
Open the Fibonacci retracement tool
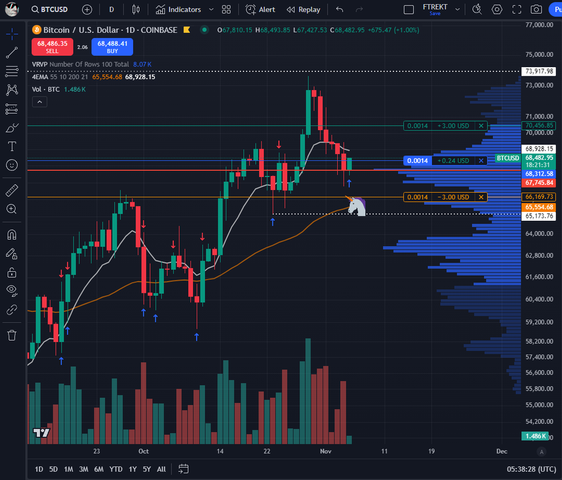click(x=11, y=71)
